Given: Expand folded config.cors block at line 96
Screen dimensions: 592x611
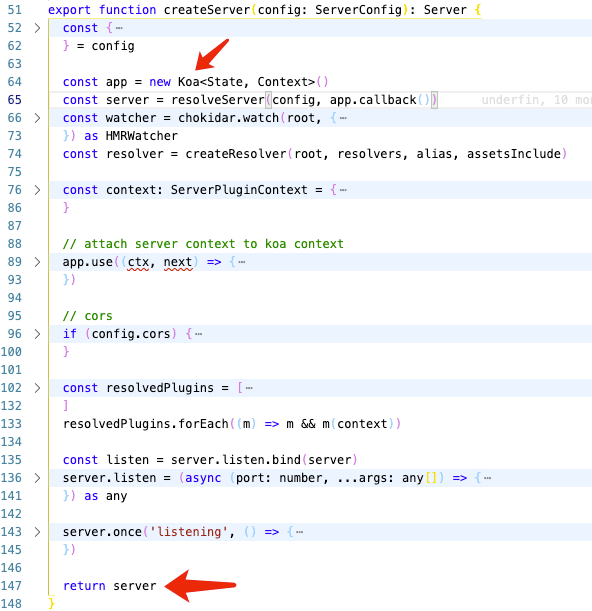Looking at the screenshot, I should coord(37,334).
